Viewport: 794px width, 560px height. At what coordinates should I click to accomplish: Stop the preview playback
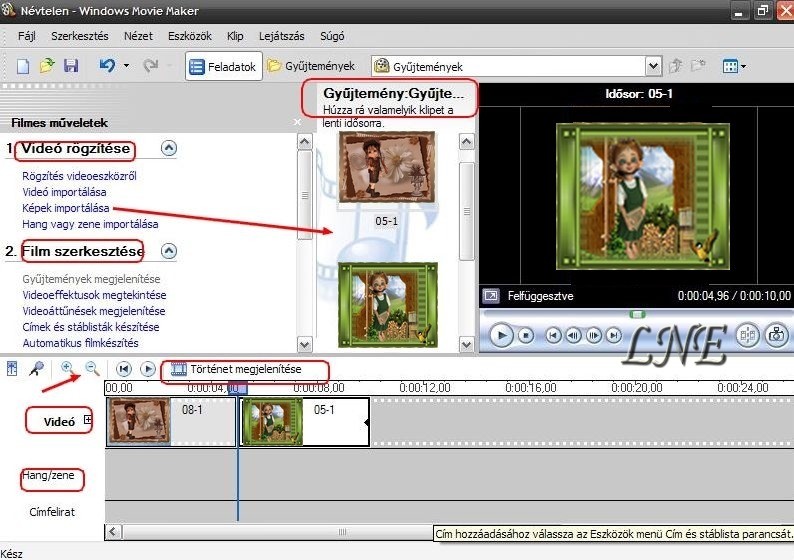click(526, 335)
